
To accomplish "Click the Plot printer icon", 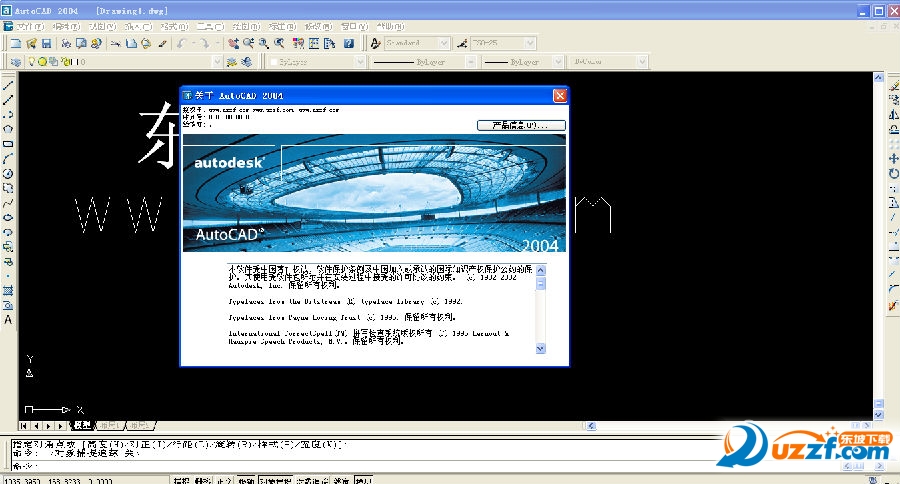I will pos(66,44).
